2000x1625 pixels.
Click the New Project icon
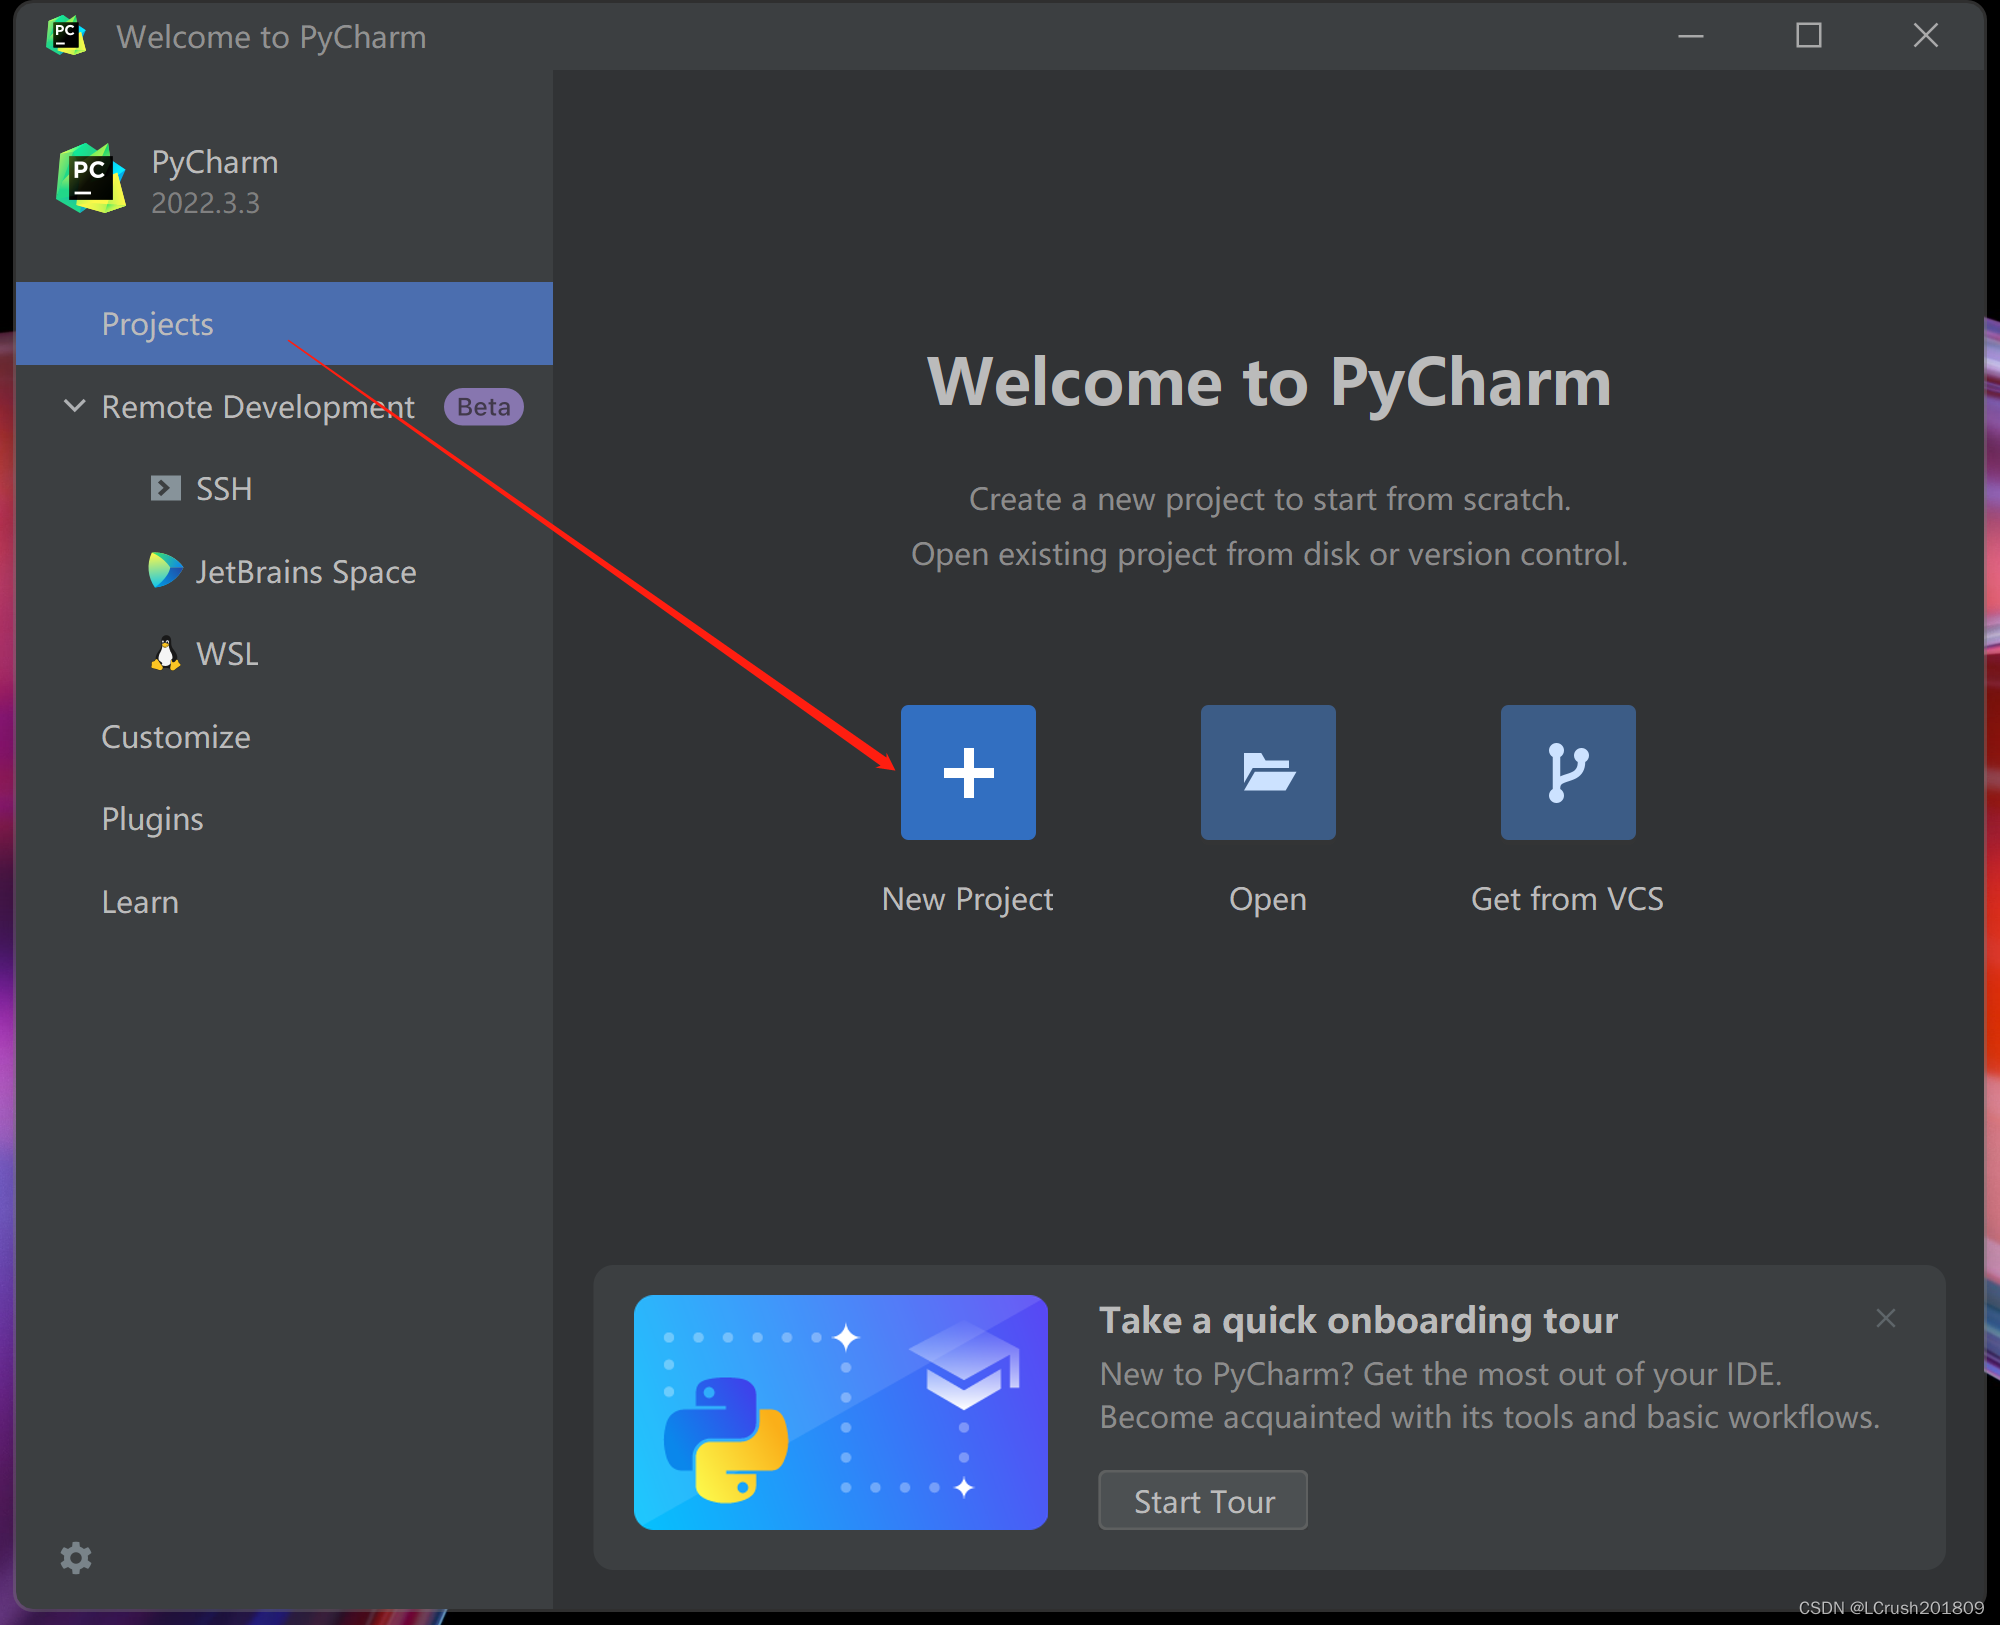(968, 769)
